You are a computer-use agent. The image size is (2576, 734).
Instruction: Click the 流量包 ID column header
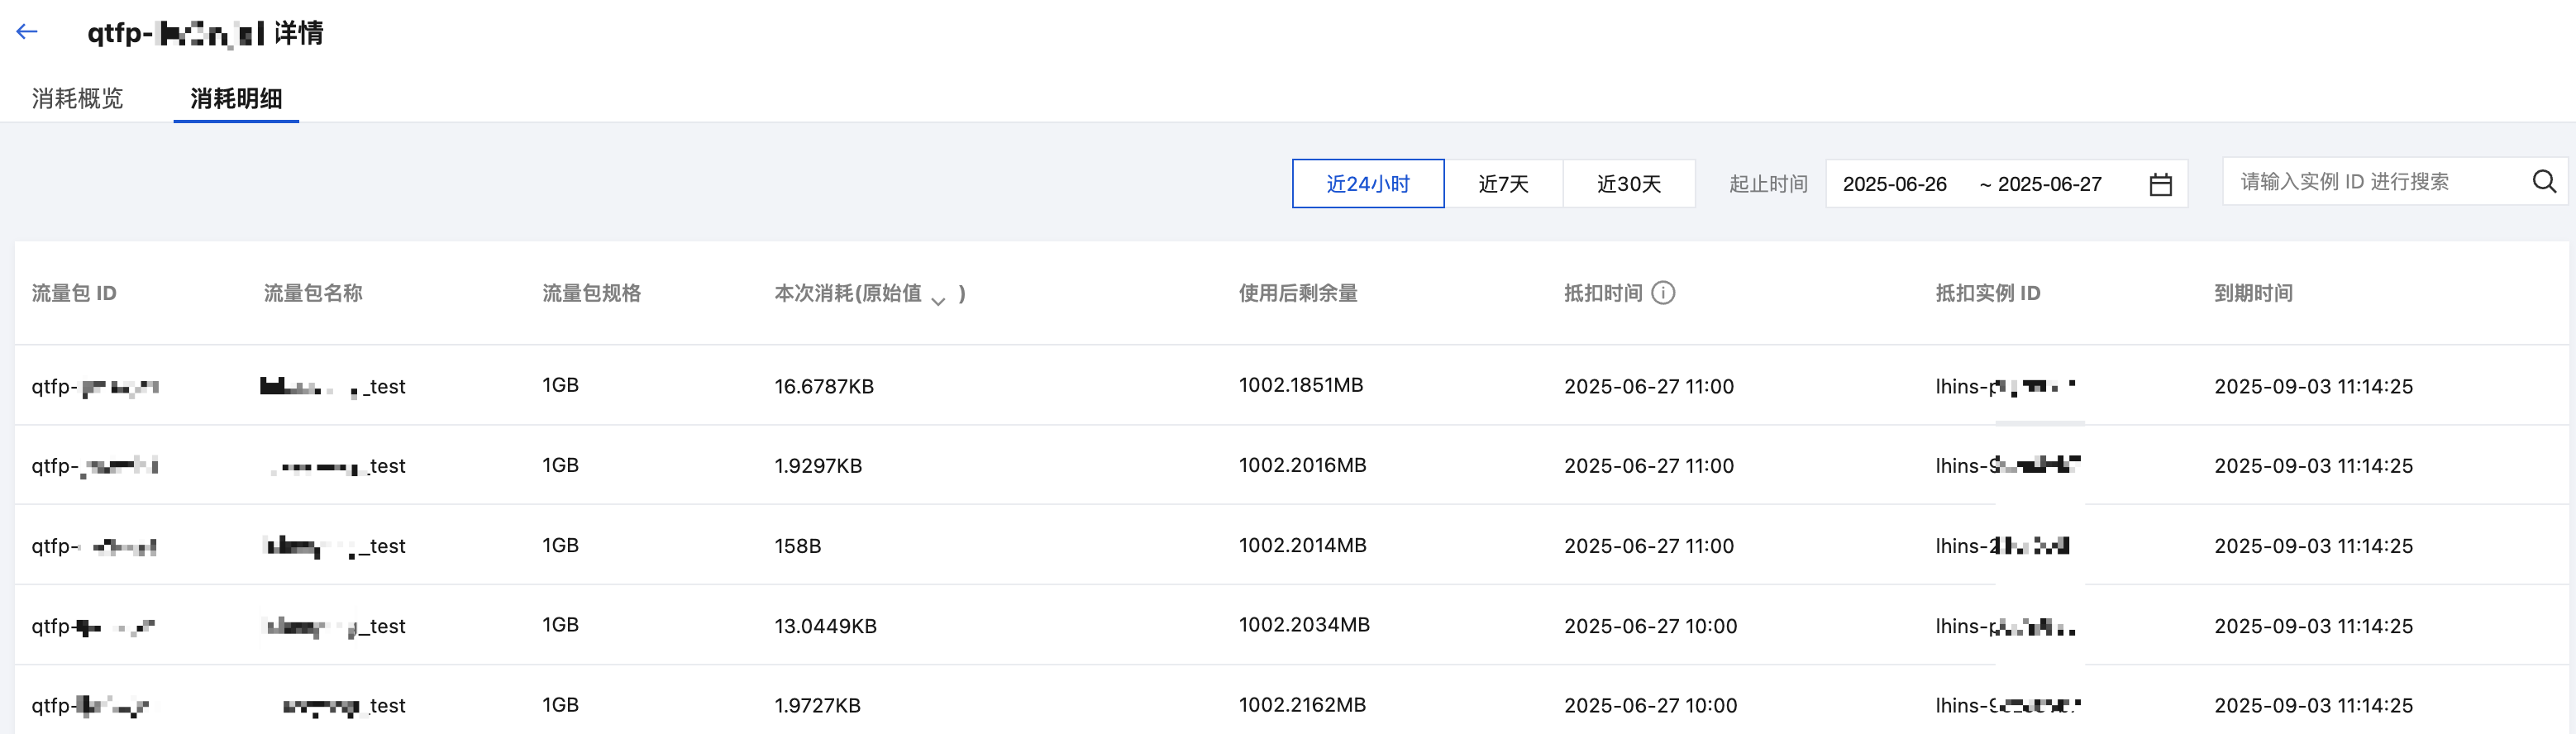(74, 293)
